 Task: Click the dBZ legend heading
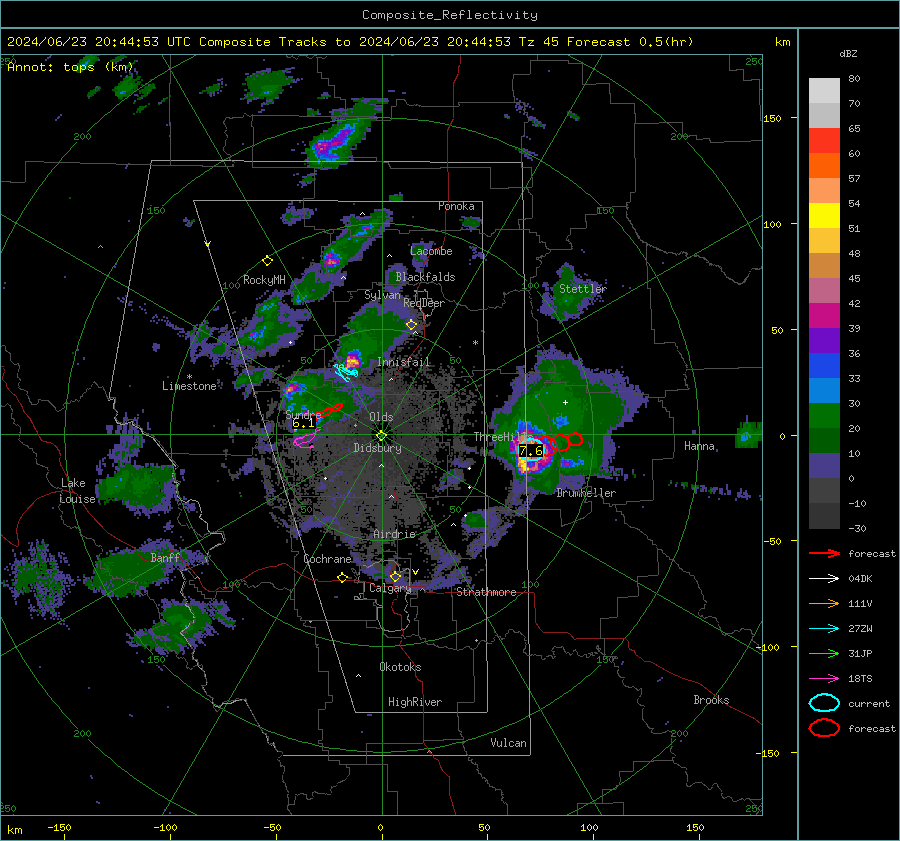(x=848, y=53)
